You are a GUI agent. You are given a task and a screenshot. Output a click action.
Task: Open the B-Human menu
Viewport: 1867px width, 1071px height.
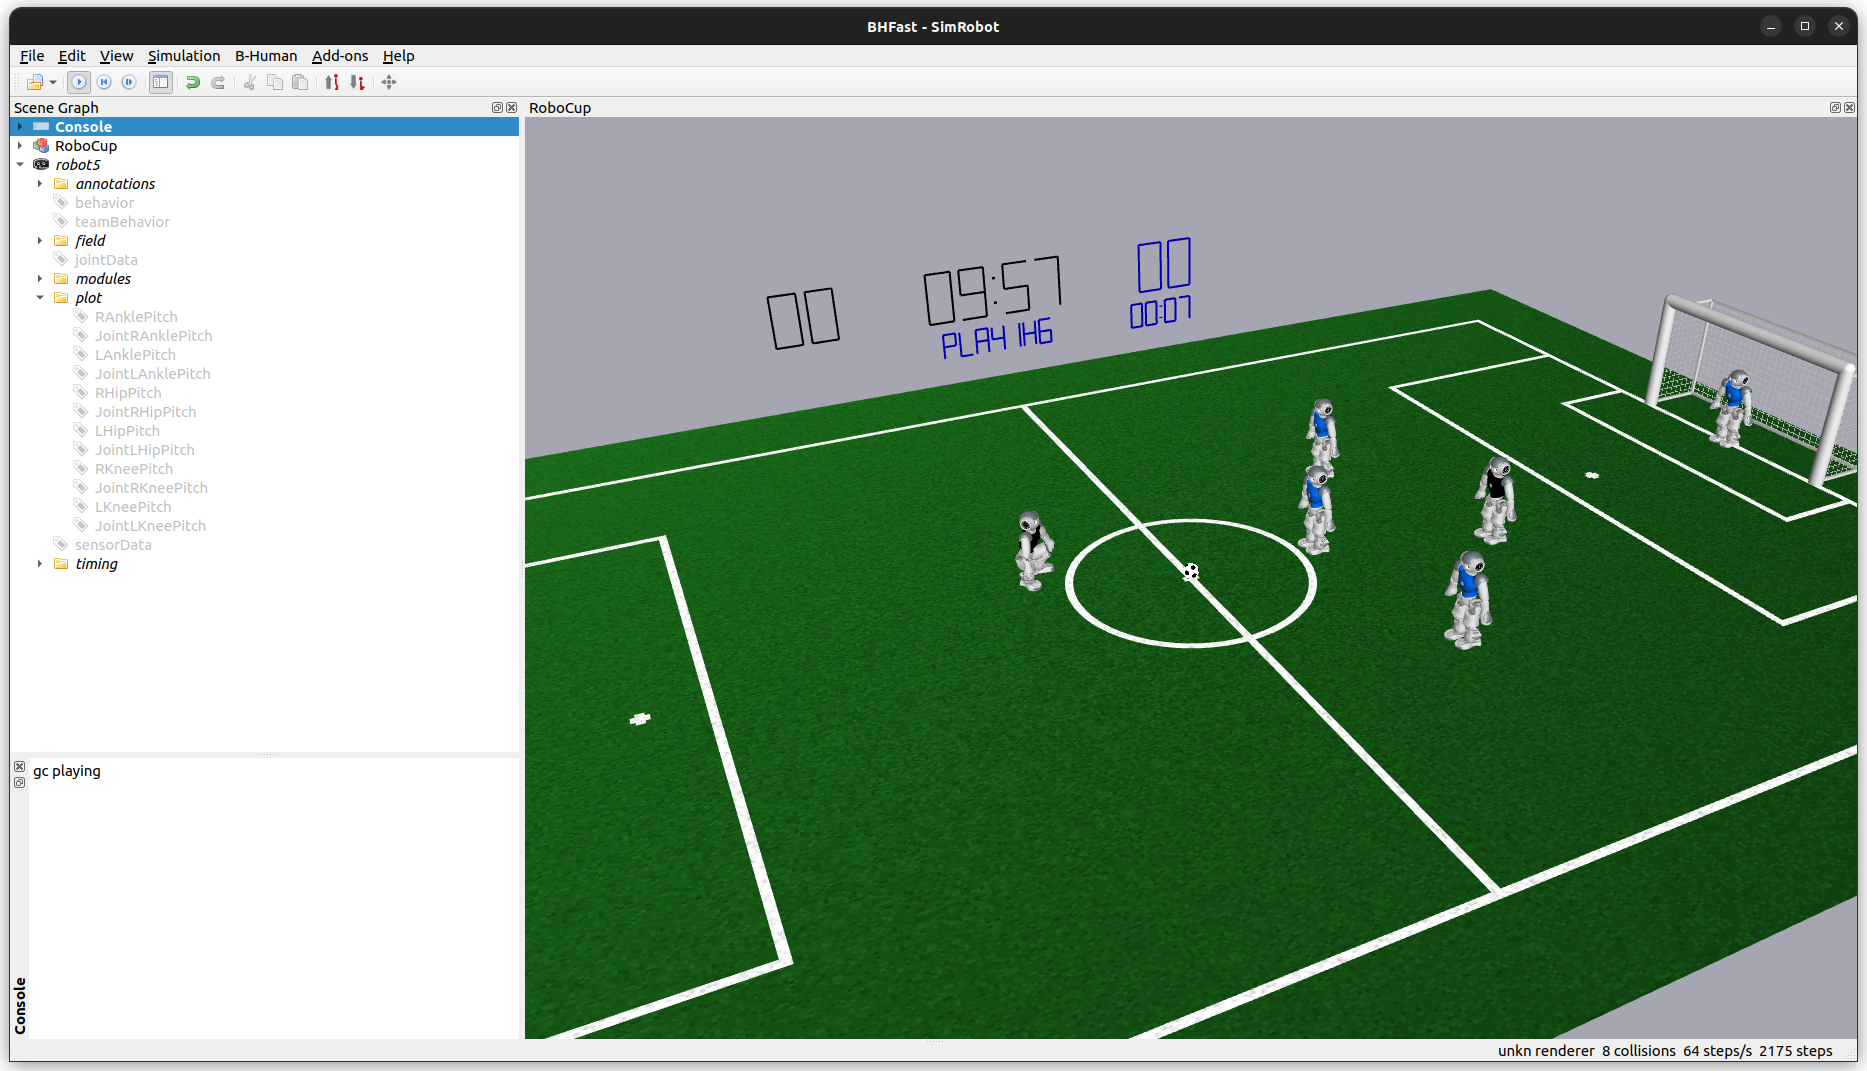pyautogui.click(x=266, y=56)
